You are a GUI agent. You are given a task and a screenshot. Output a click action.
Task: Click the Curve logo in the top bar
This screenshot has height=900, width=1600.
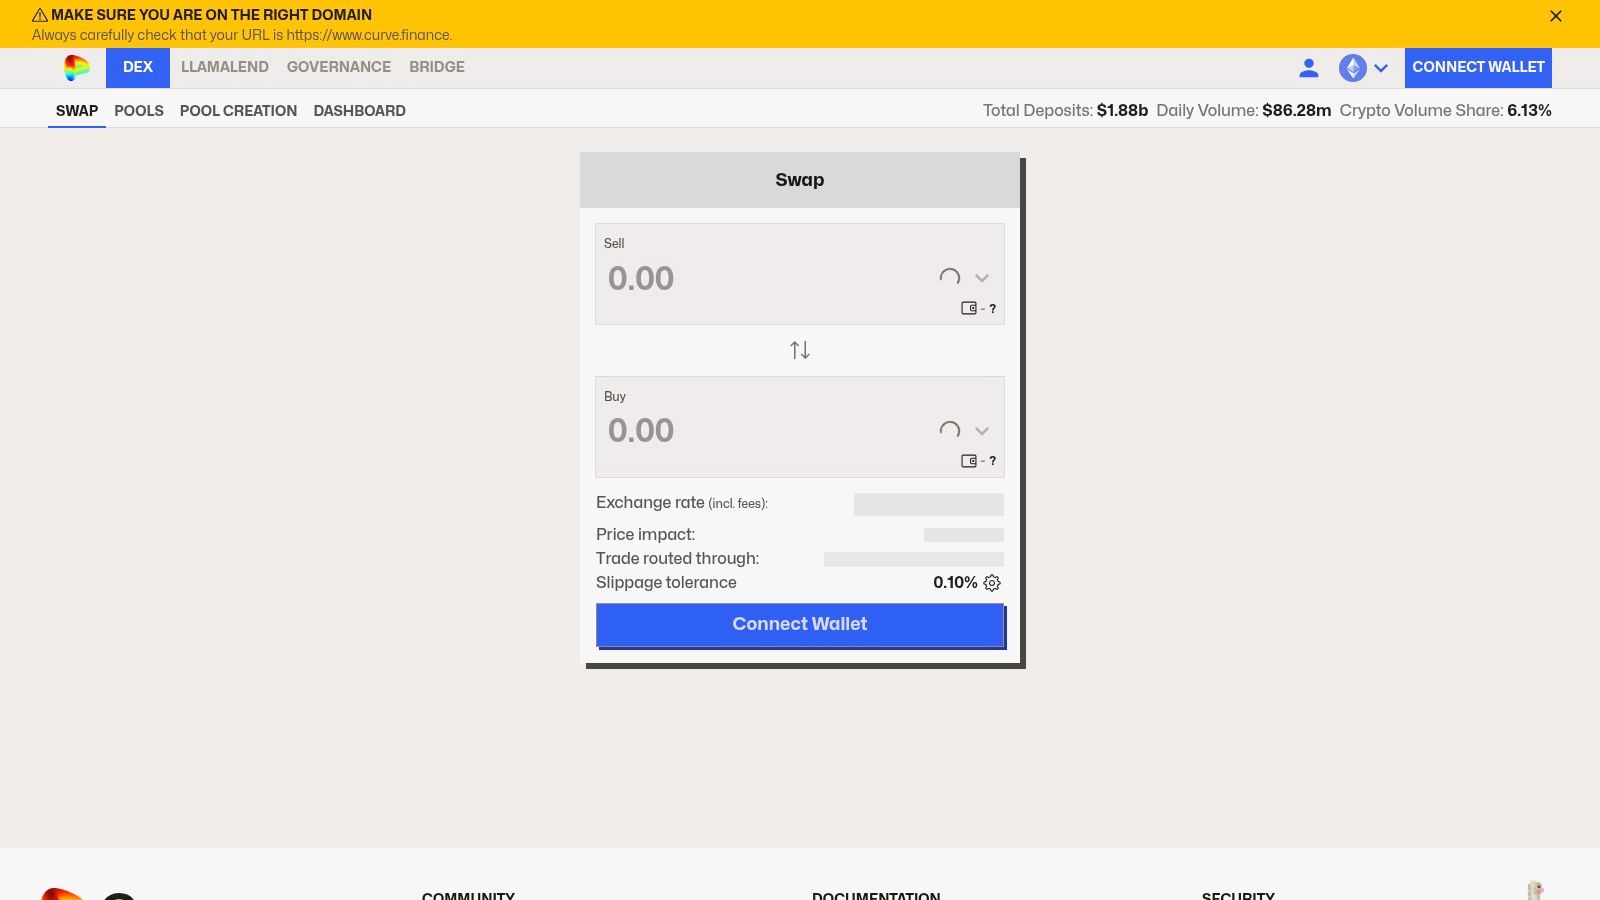point(75,67)
